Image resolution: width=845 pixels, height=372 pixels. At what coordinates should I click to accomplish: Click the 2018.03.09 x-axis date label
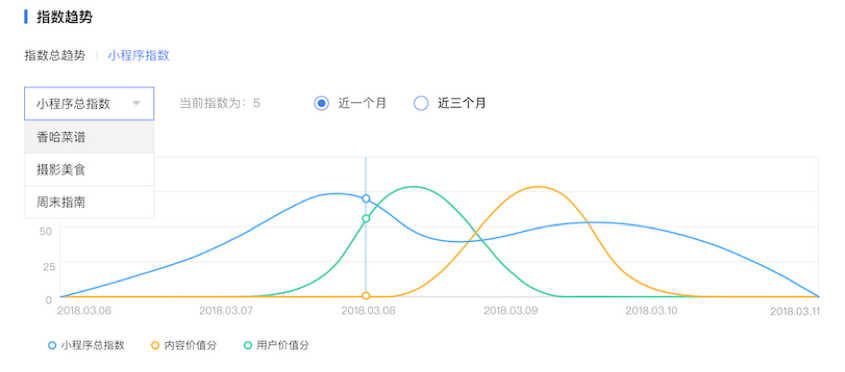tap(509, 311)
